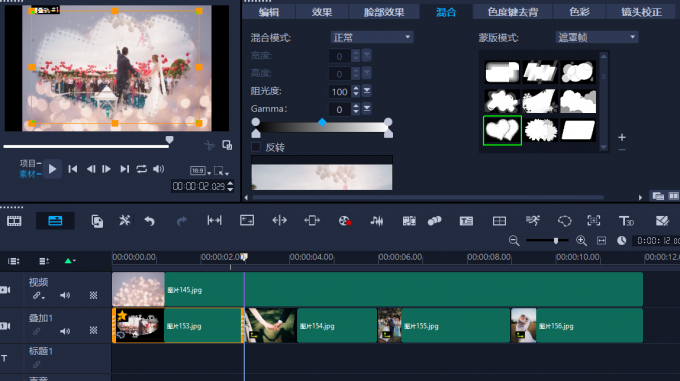Click blue gamma gradient slider handle
Image resolution: width=680 pixels, height=381 pixels.
(322, 122)
